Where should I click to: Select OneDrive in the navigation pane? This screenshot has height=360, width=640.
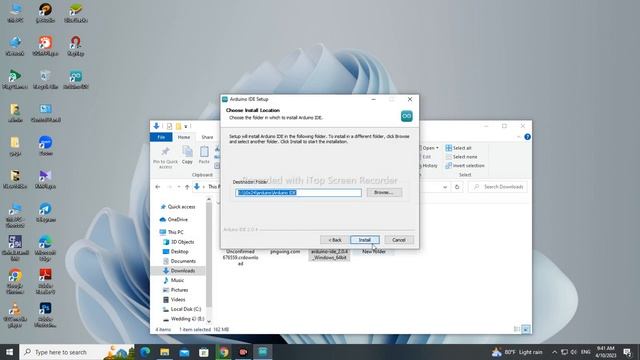coord(174,220)
